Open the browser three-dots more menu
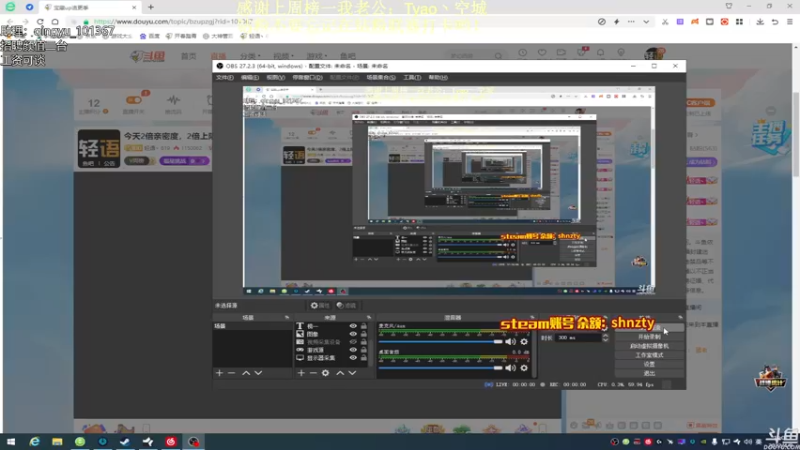This screenshot has height=450, width=800. tap(631, 22)
